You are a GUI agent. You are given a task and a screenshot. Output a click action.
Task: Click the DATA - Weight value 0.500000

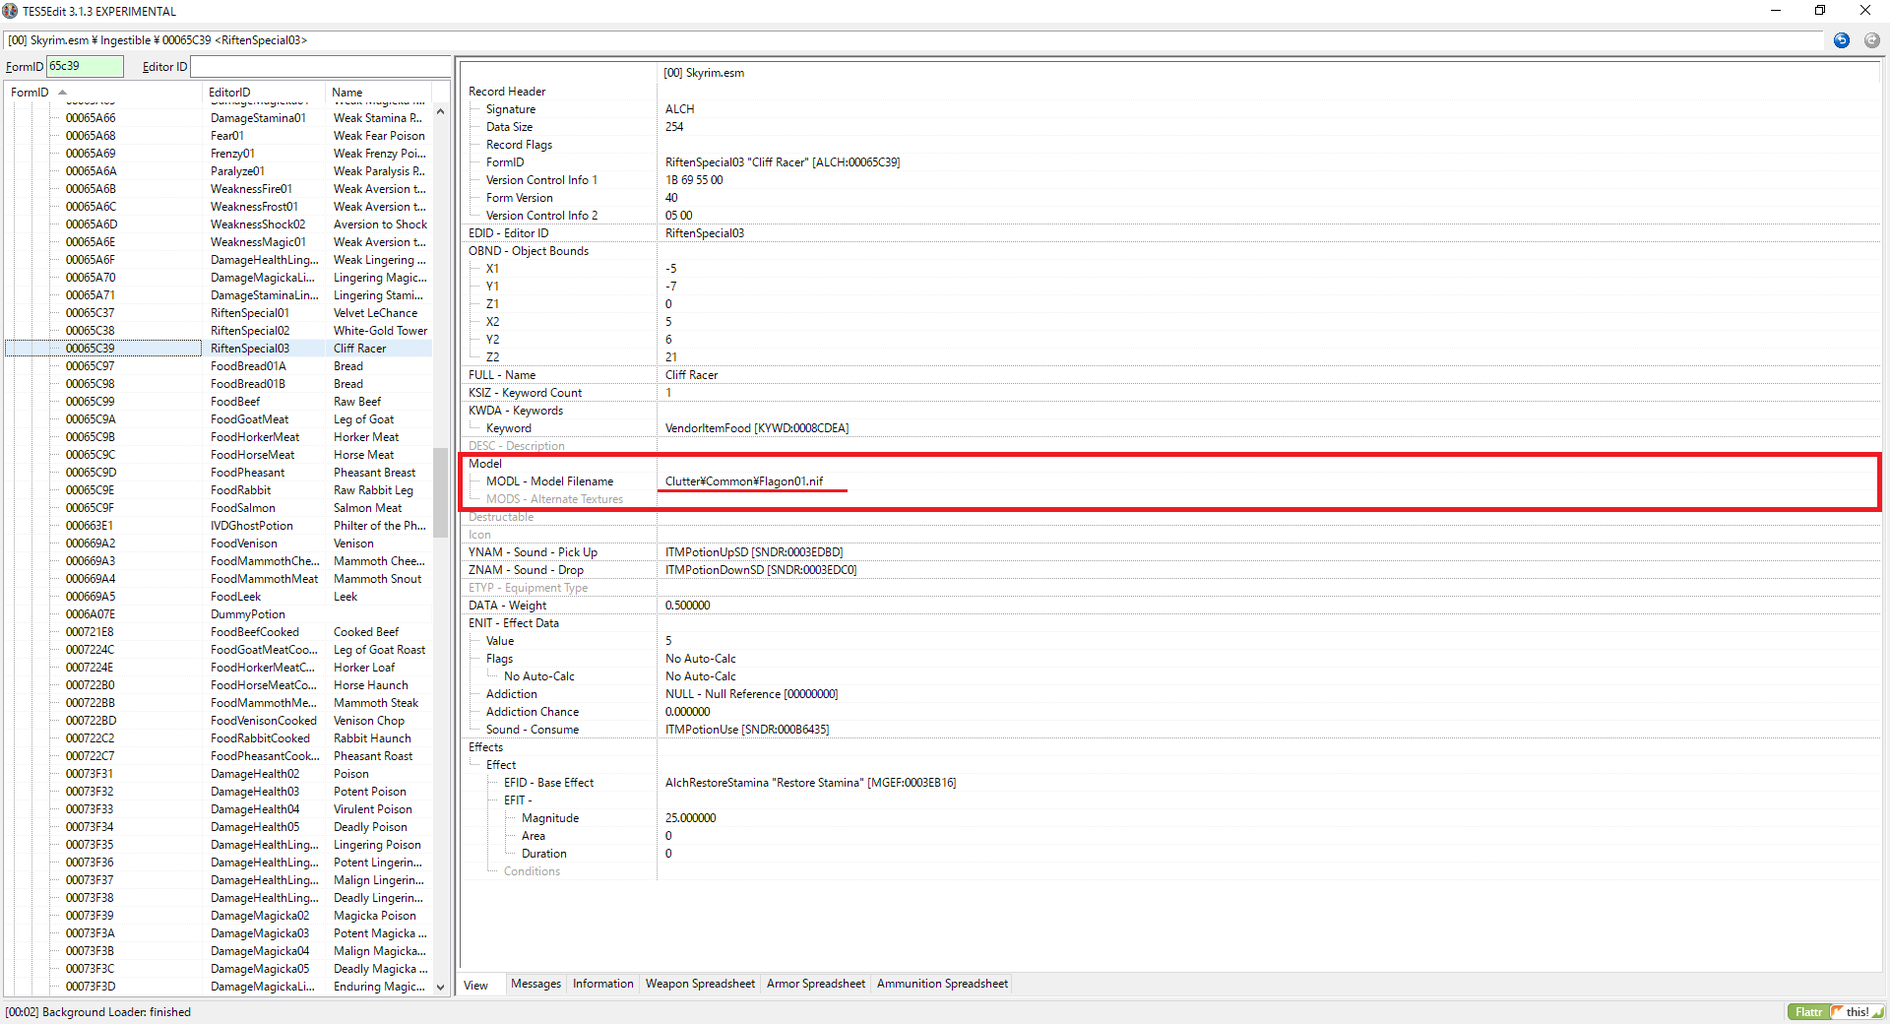tap(687, 606)
